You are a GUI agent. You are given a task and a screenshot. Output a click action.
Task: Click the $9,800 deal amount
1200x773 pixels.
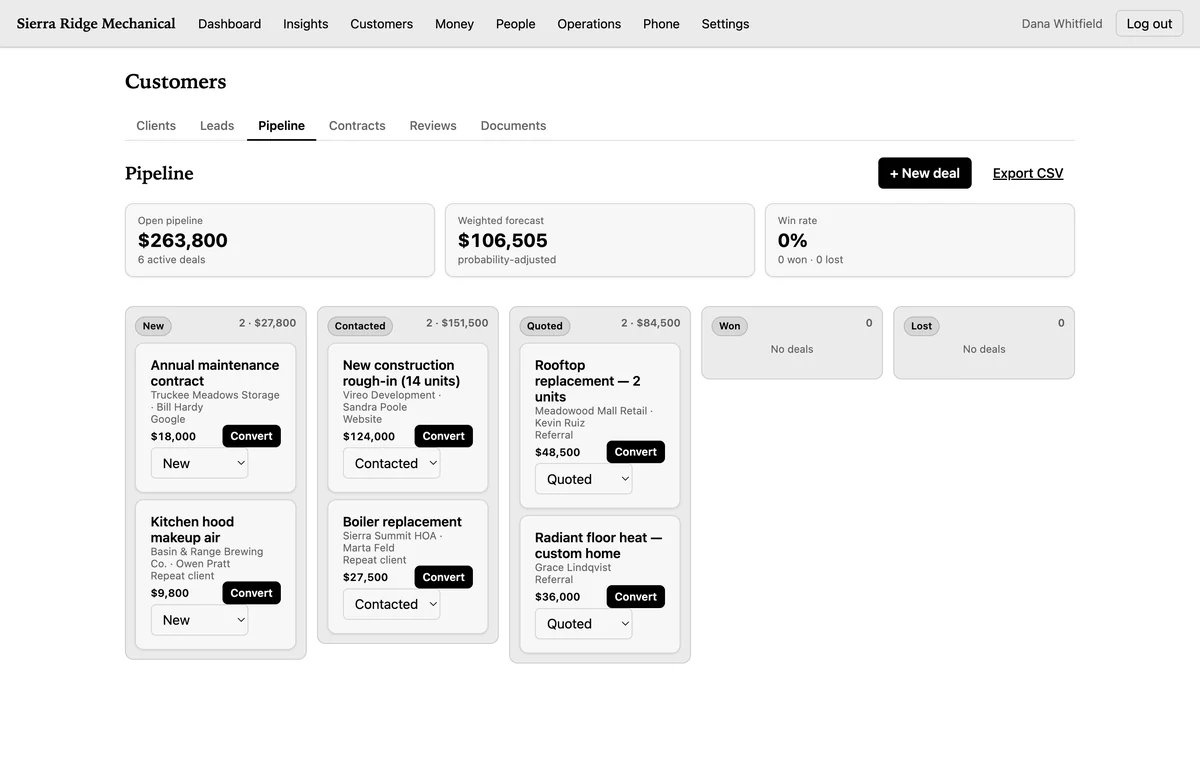(170, 593)
